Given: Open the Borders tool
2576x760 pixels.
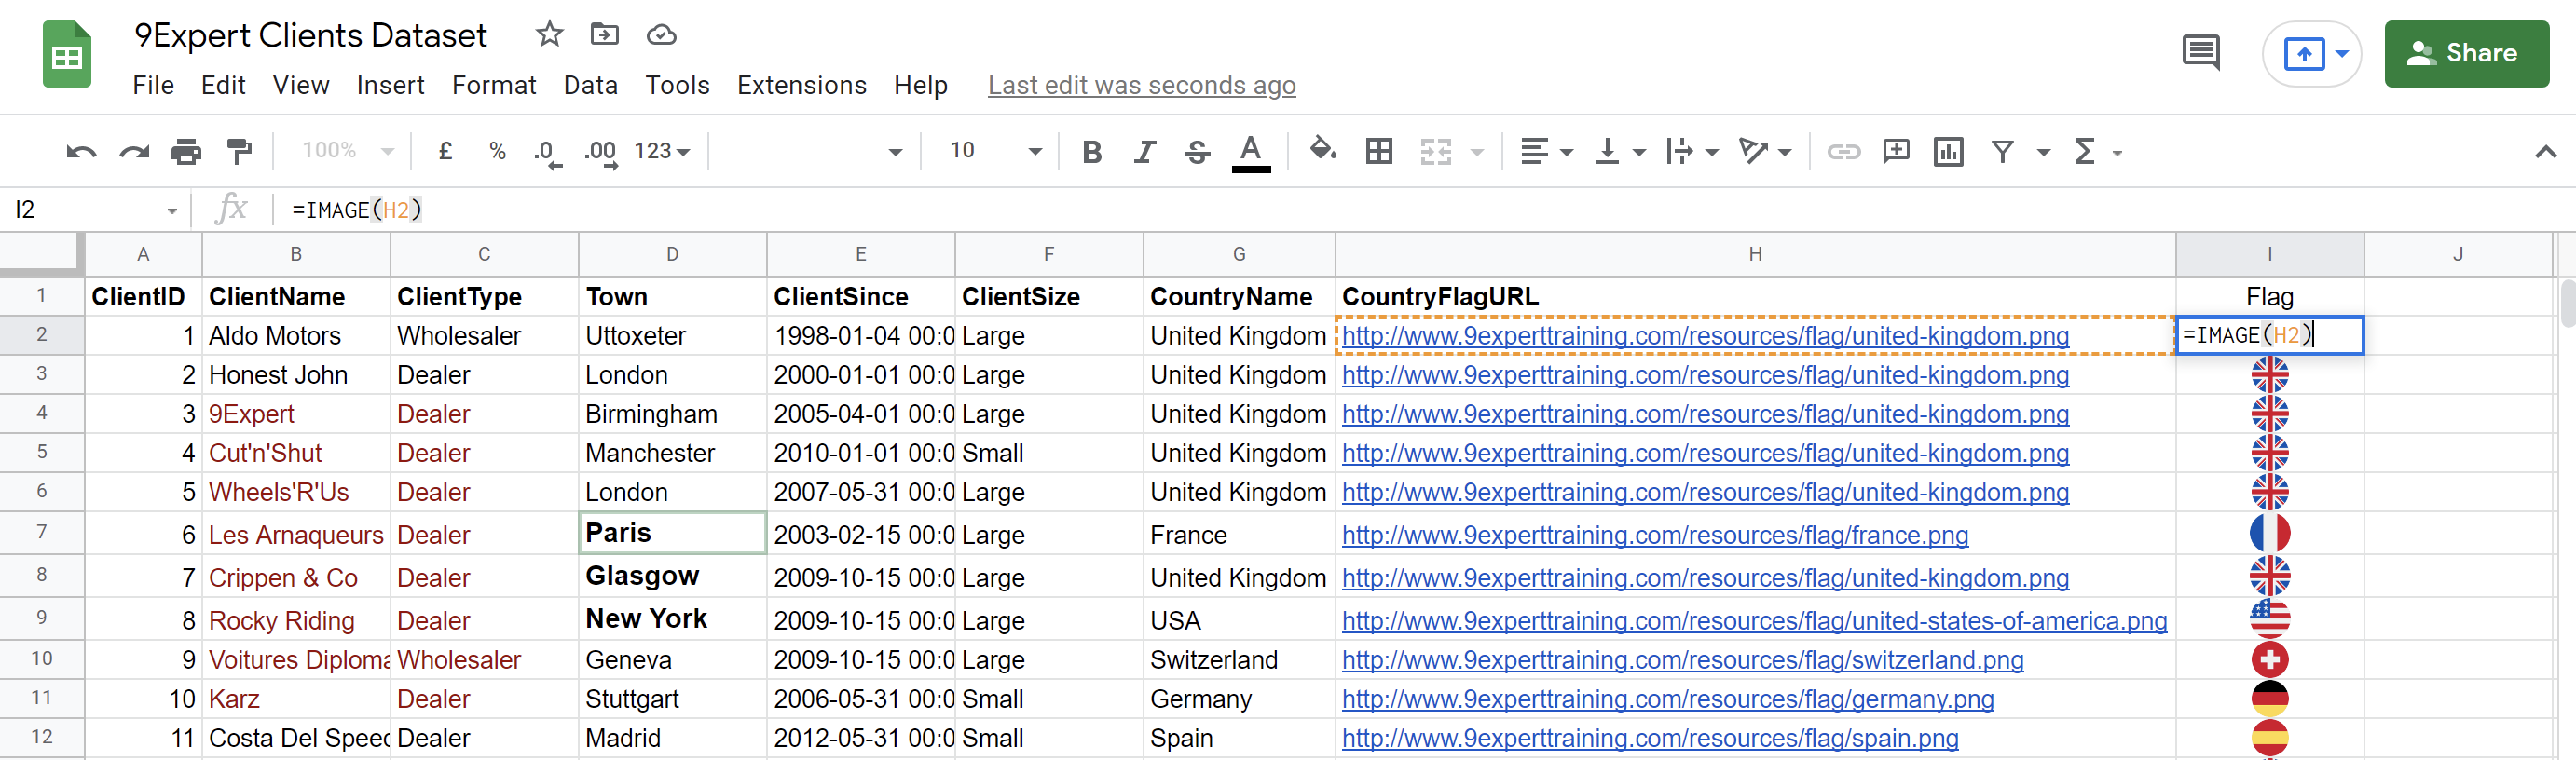Looking at the screenshot, I should [1379, 152].
